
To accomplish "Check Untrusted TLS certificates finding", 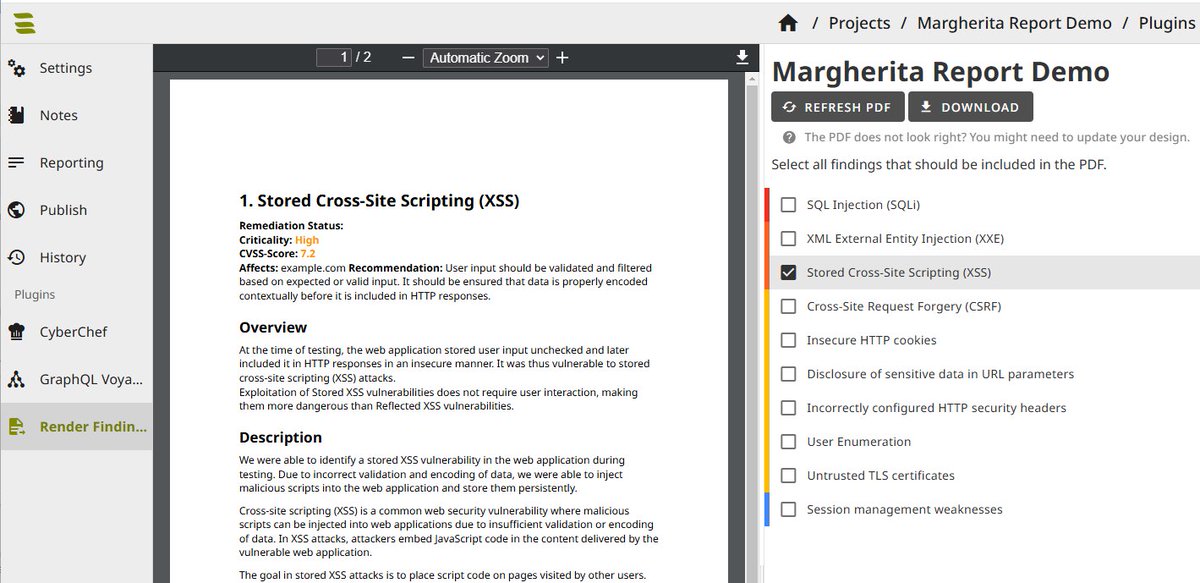I will [x=788, y=476].
